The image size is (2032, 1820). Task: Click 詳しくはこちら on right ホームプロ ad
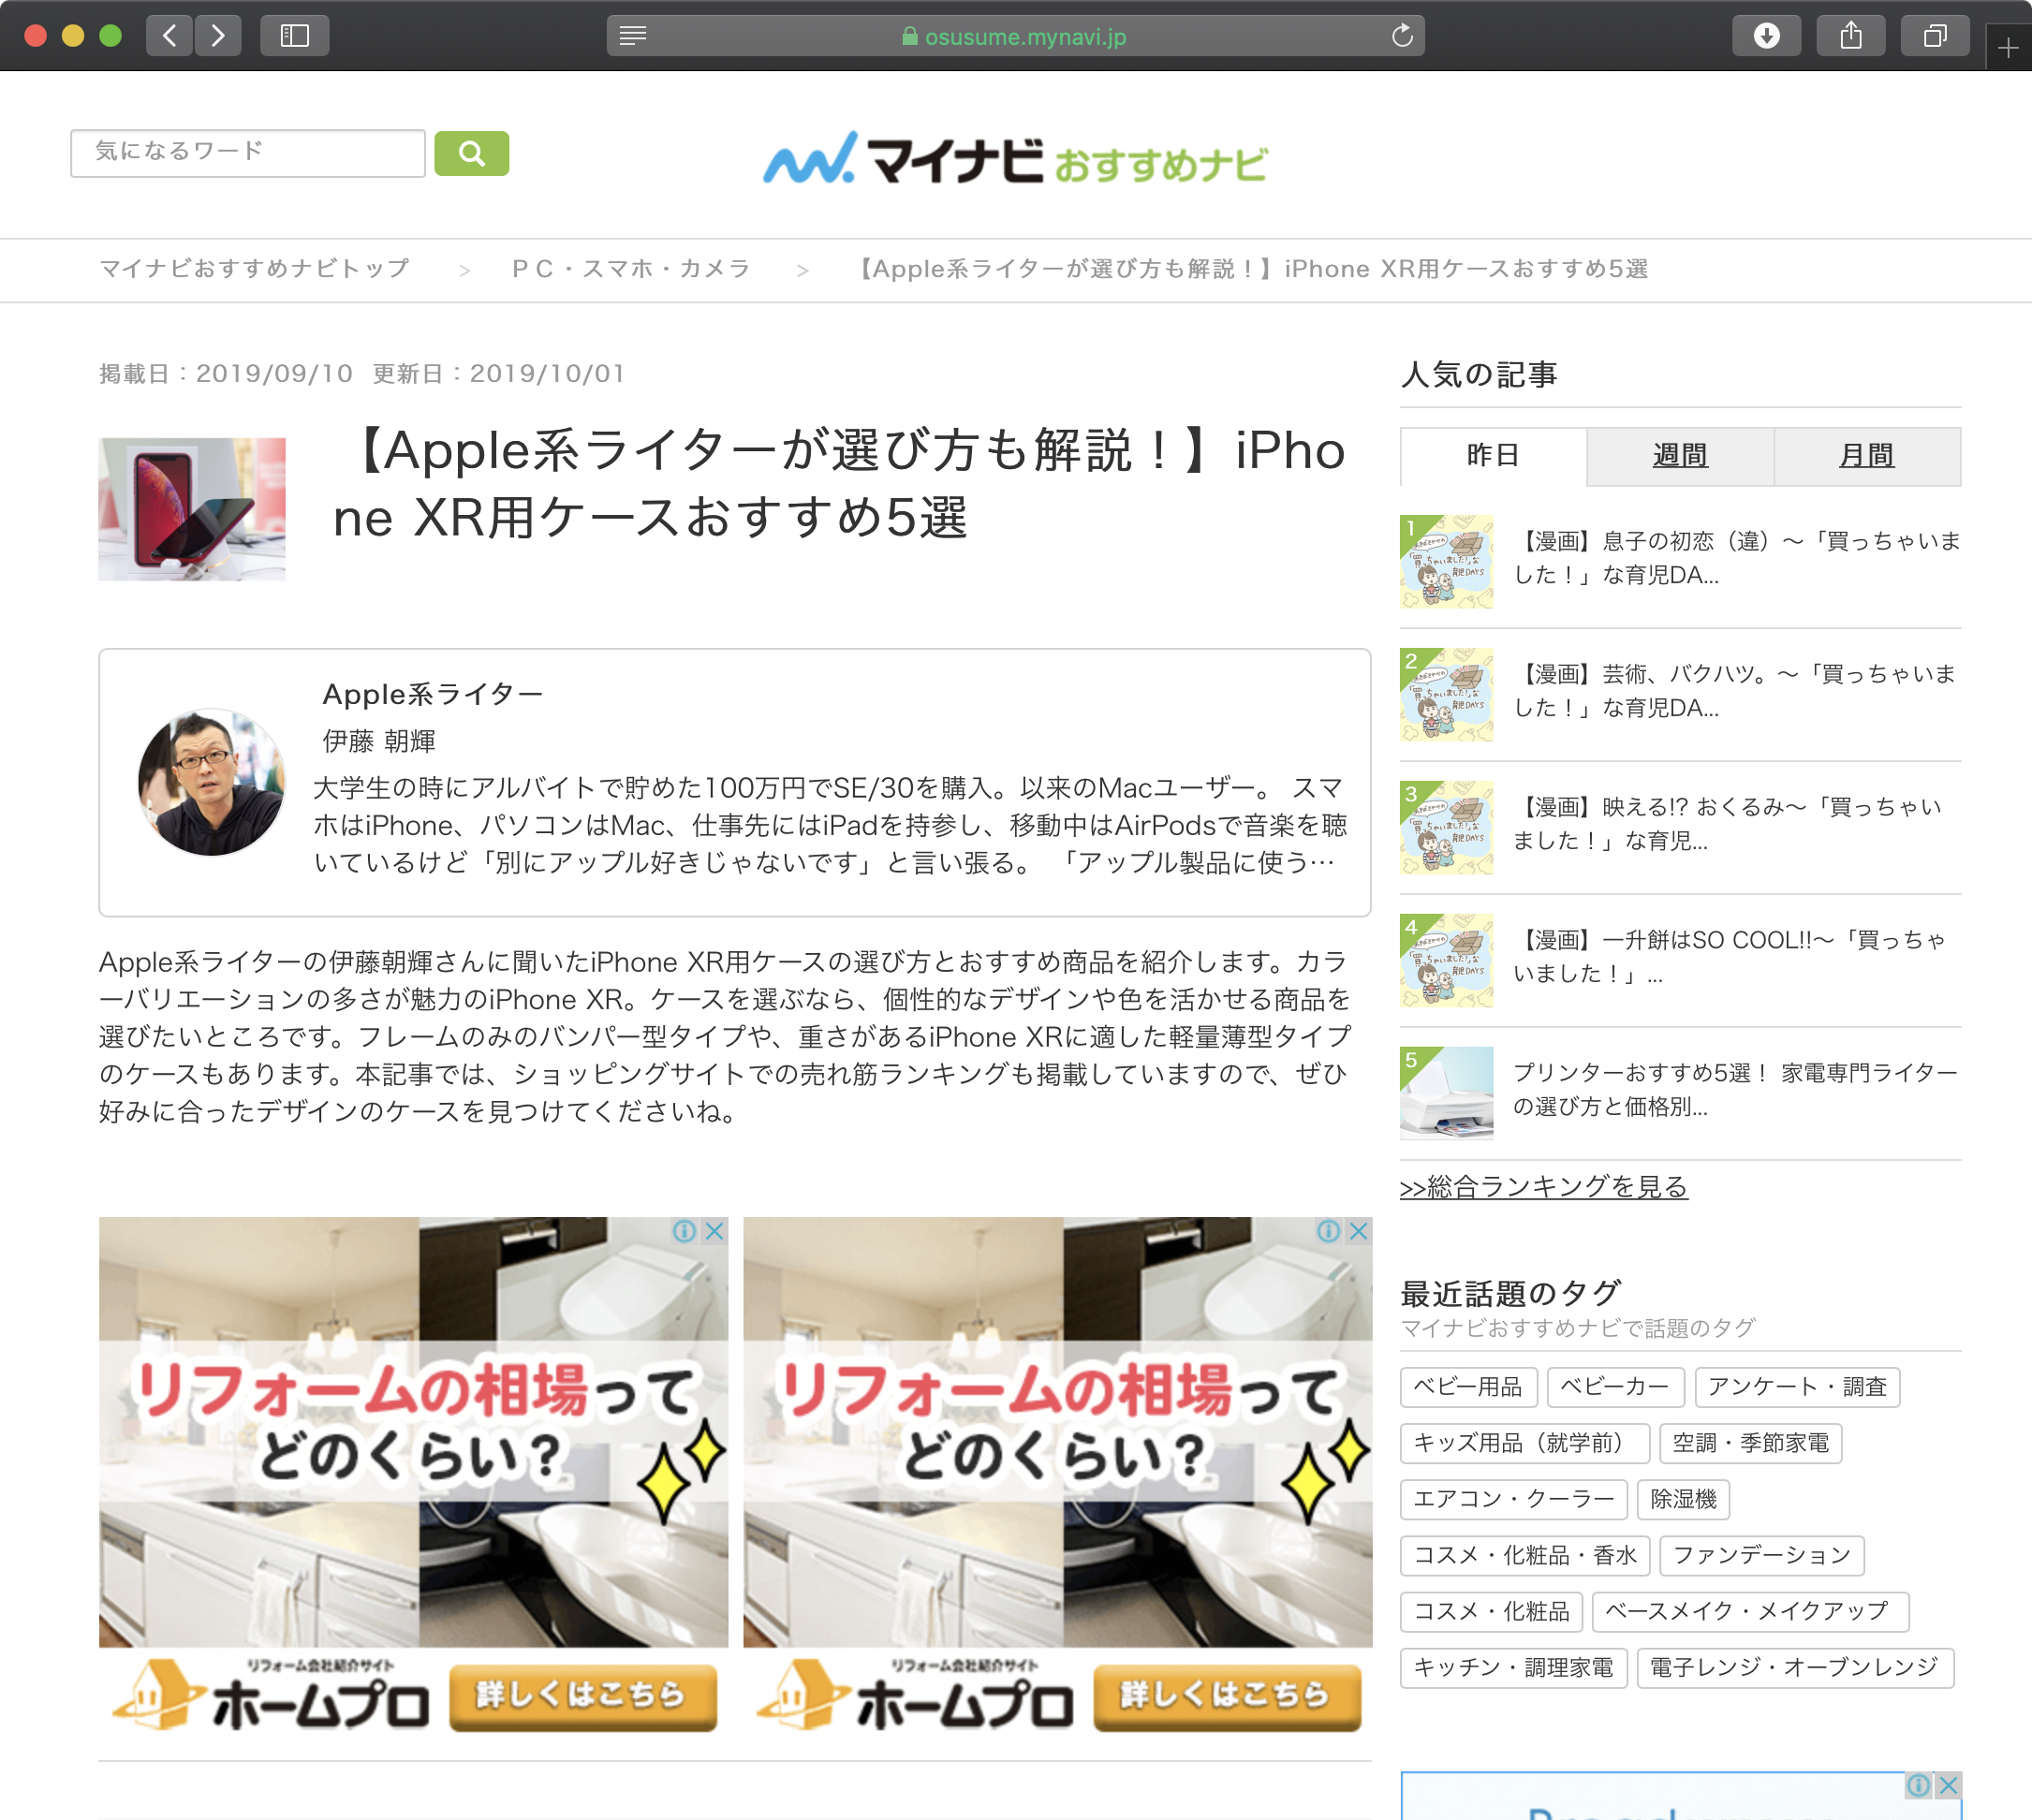(1227, 1696)
